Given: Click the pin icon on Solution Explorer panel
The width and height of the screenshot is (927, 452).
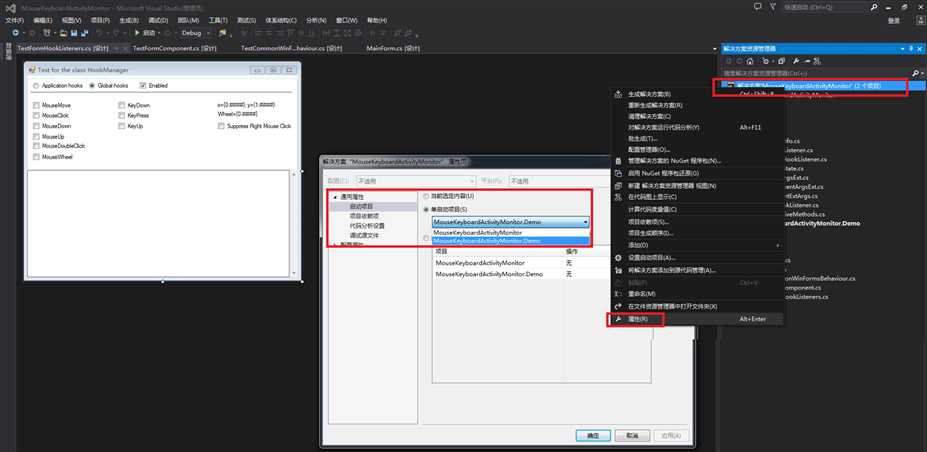Looking at the screenshot, I should [911, 48].
